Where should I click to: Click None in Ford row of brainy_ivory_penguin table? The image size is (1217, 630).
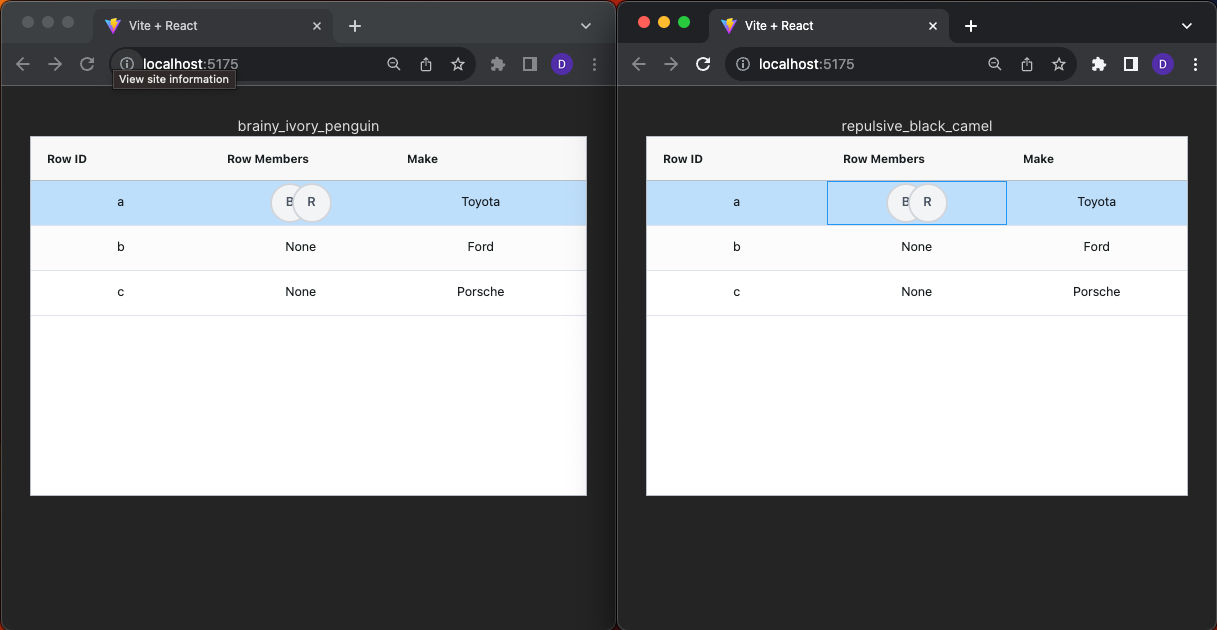coord(301,247)
